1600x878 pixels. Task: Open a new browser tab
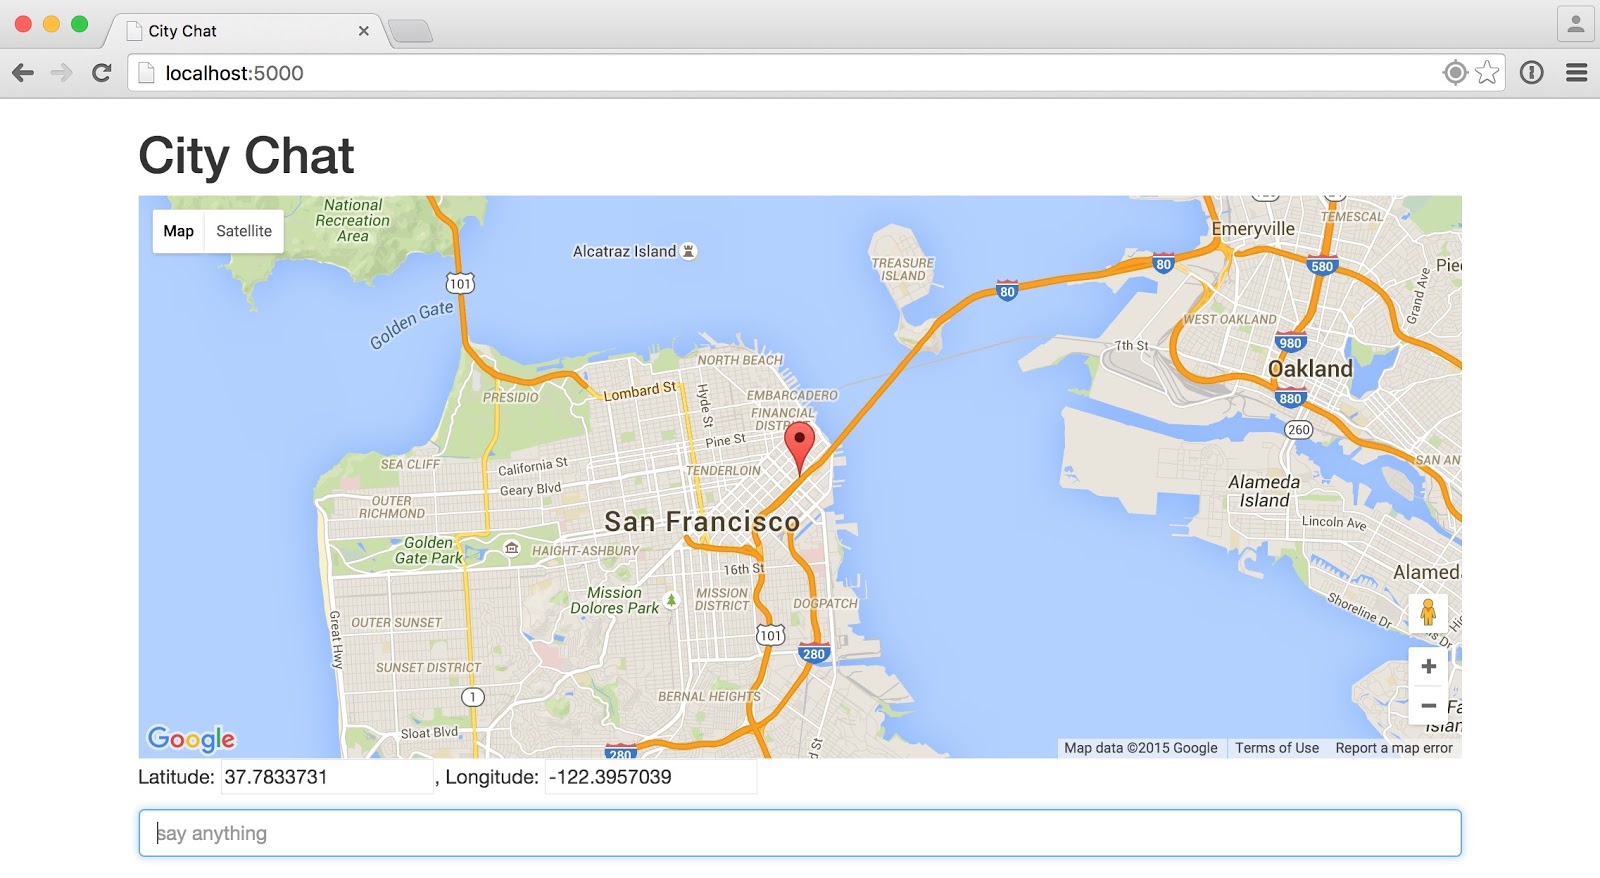tap(410, 32)
